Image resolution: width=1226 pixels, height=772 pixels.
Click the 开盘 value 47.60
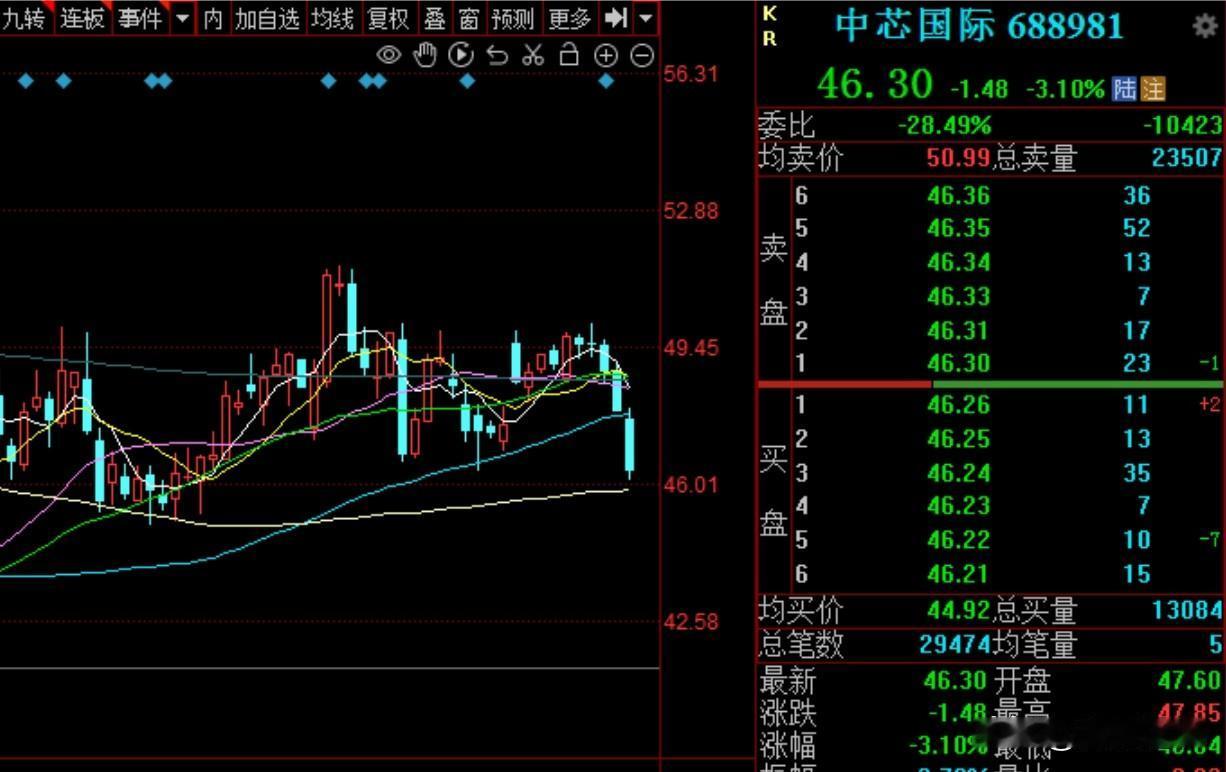(x=1190, y=680)
